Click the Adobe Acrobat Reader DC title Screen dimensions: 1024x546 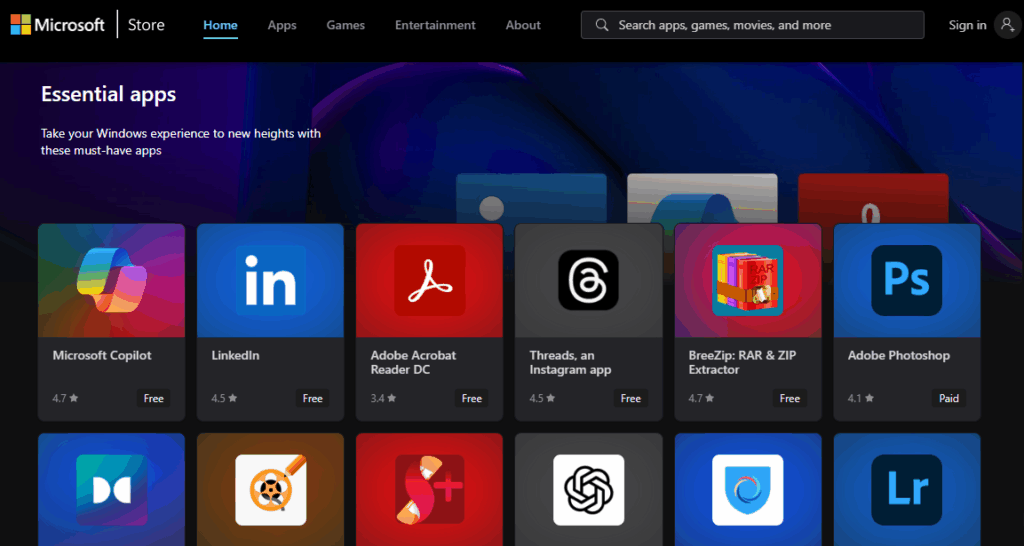pyautogui.click(x=413, y=362)
